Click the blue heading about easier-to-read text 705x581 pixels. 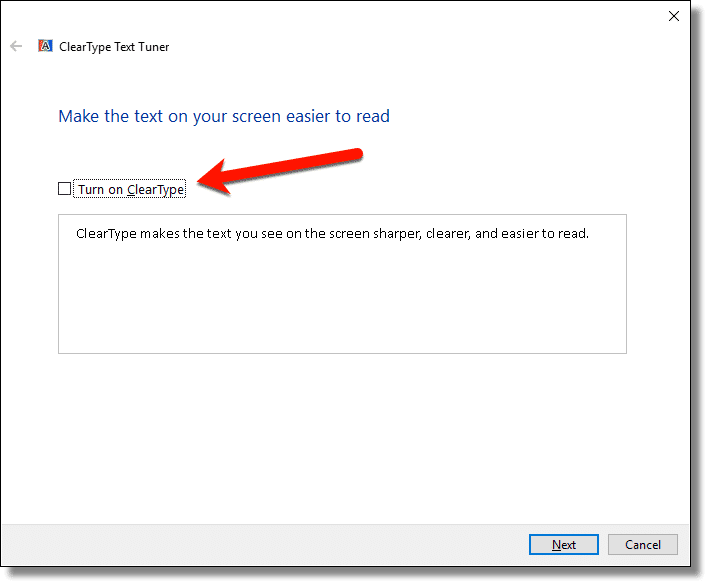[x=224, y=116]
